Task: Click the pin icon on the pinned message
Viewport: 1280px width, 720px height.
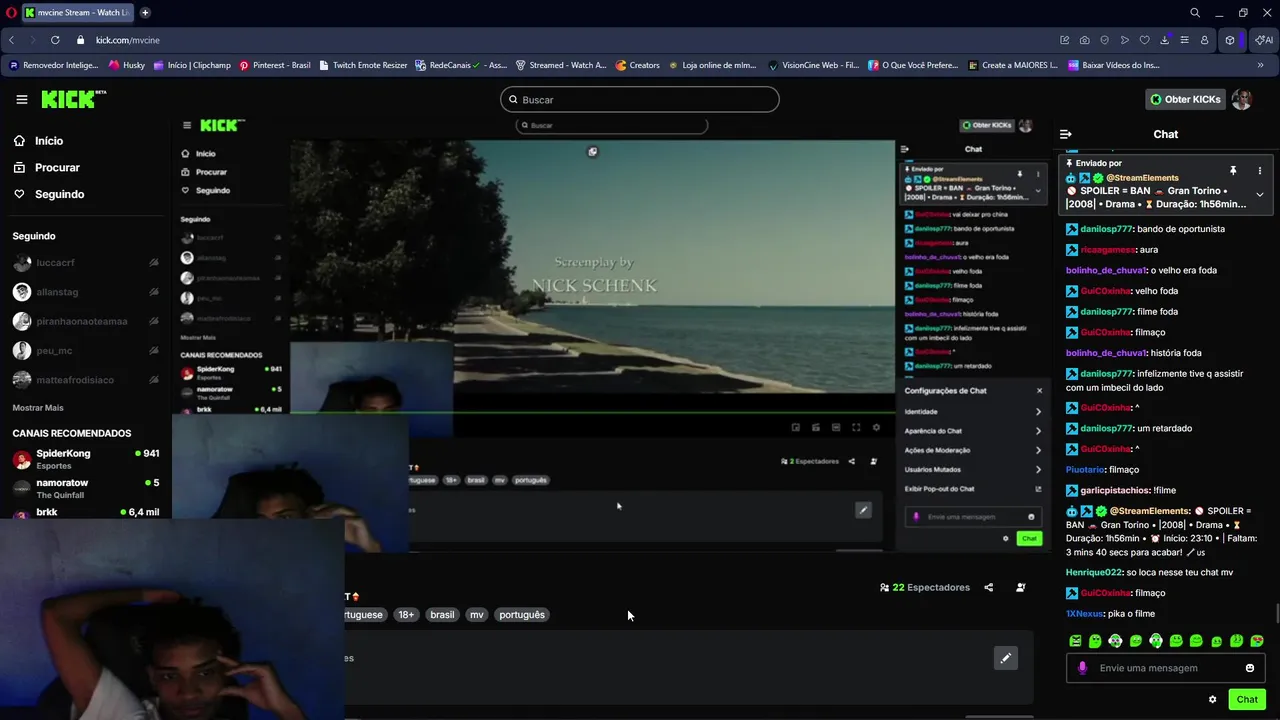Action: click(1233, 171)
